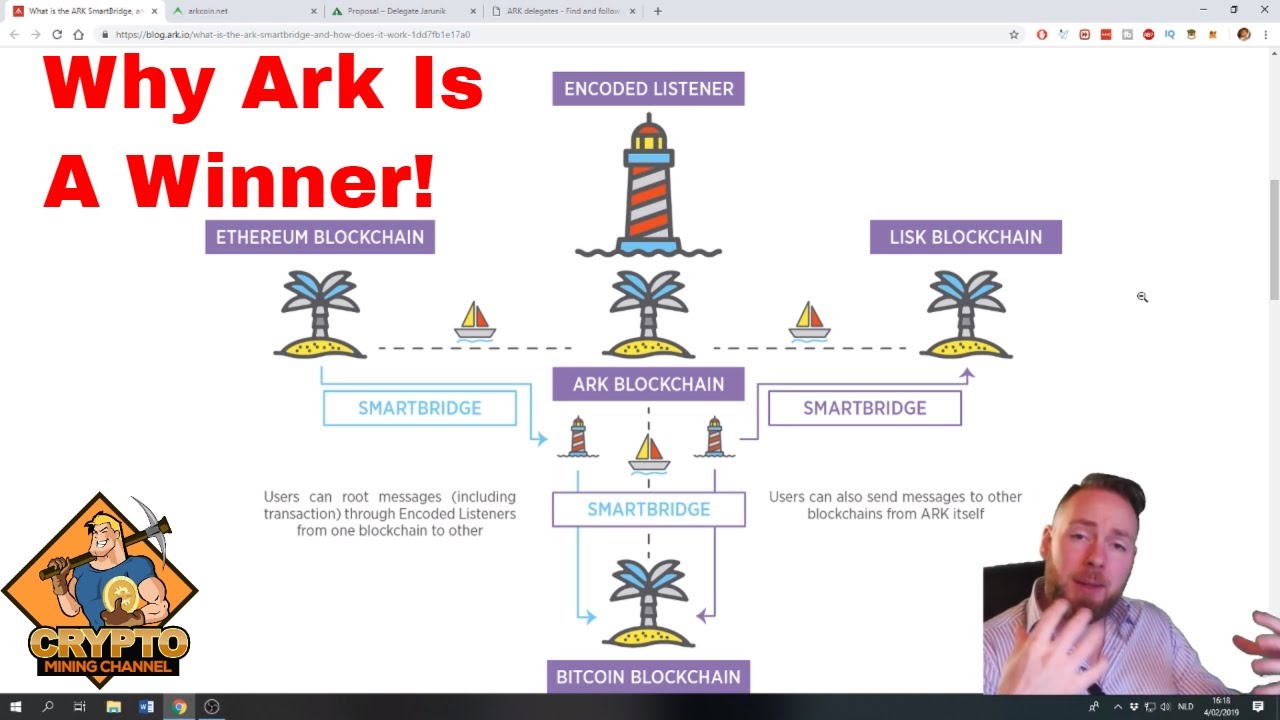The width and height of the screenshot is (1280, 720).
Task: Close the ARK delegates tab
Action: click(633, 11)
